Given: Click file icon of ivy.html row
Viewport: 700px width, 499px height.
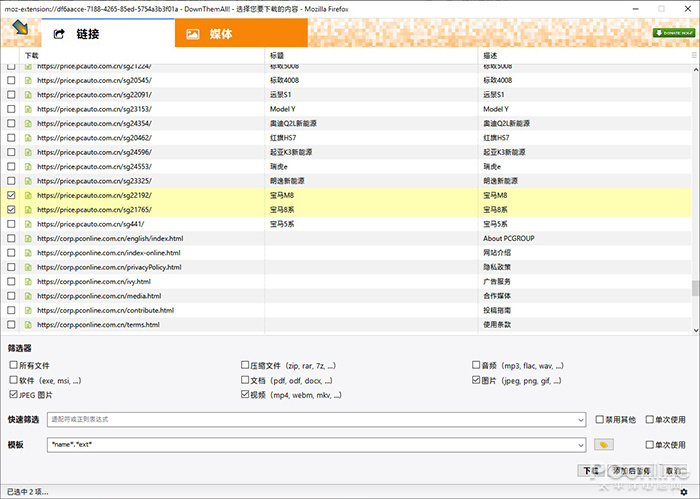Looking at the screenshot, I should click(28, 282).
